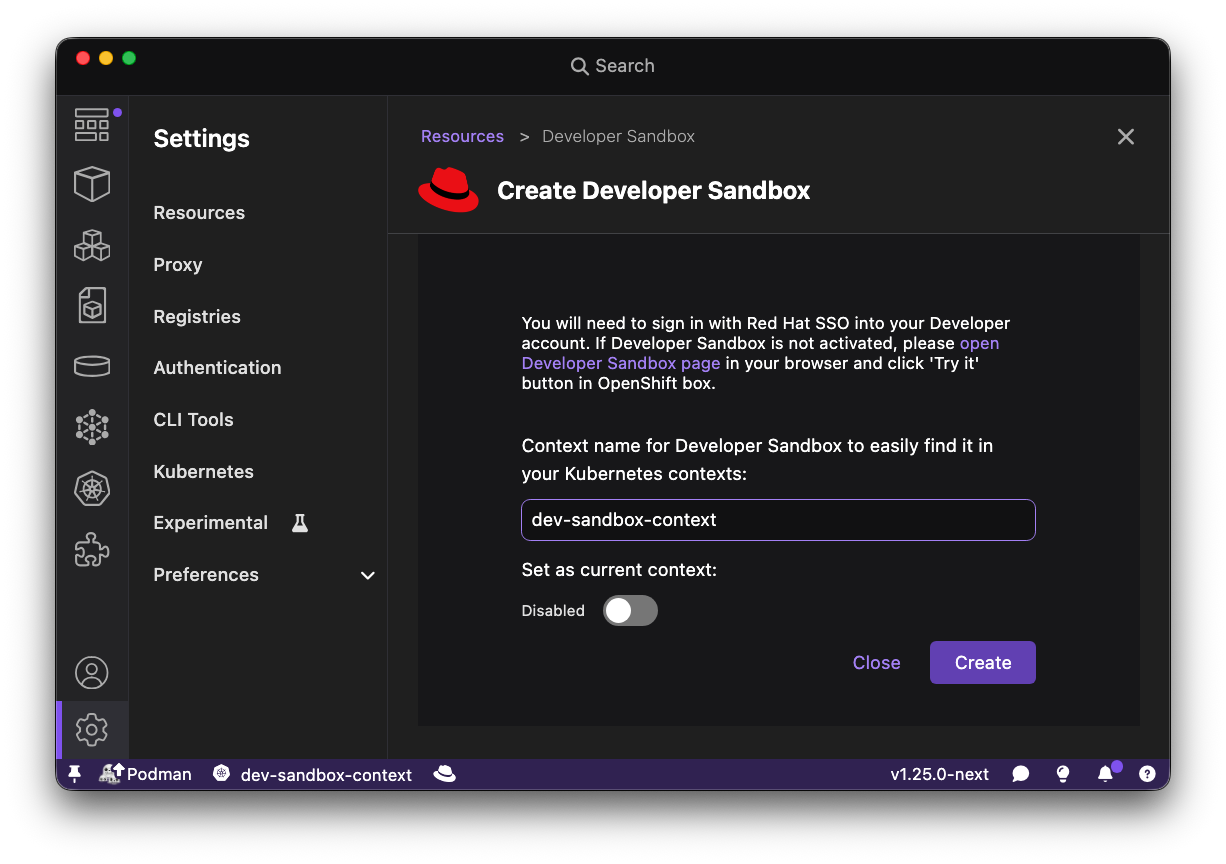Click the pin icon in status bar
This screenshot has width=1226, height=864.
point(74,774)
